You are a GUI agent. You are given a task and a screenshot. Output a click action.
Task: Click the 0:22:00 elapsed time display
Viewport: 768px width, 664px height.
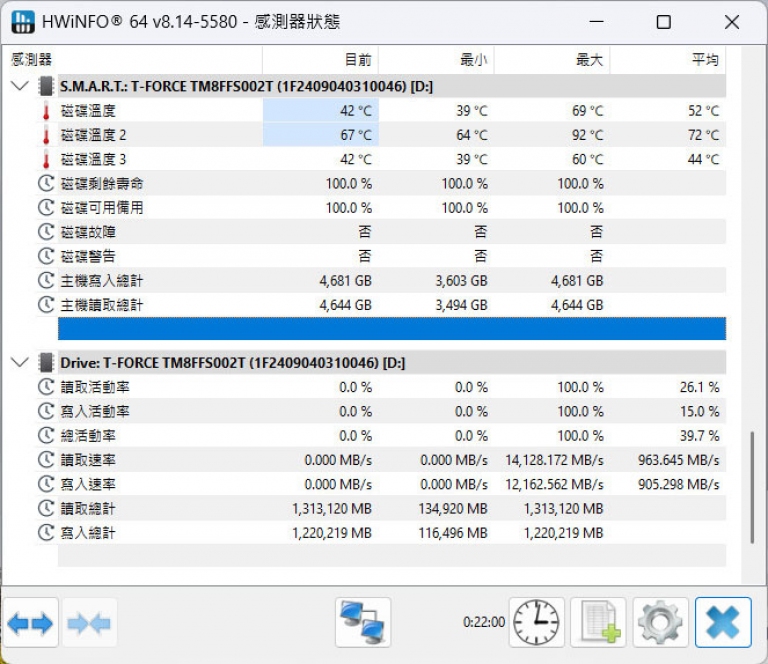[x=484, y=622]
